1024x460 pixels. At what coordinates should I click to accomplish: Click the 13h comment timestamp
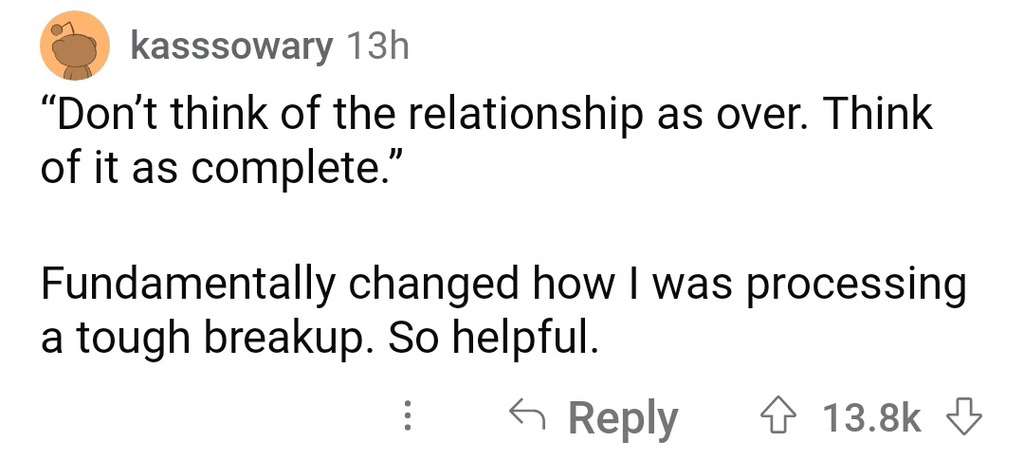[x=377, y=46]
